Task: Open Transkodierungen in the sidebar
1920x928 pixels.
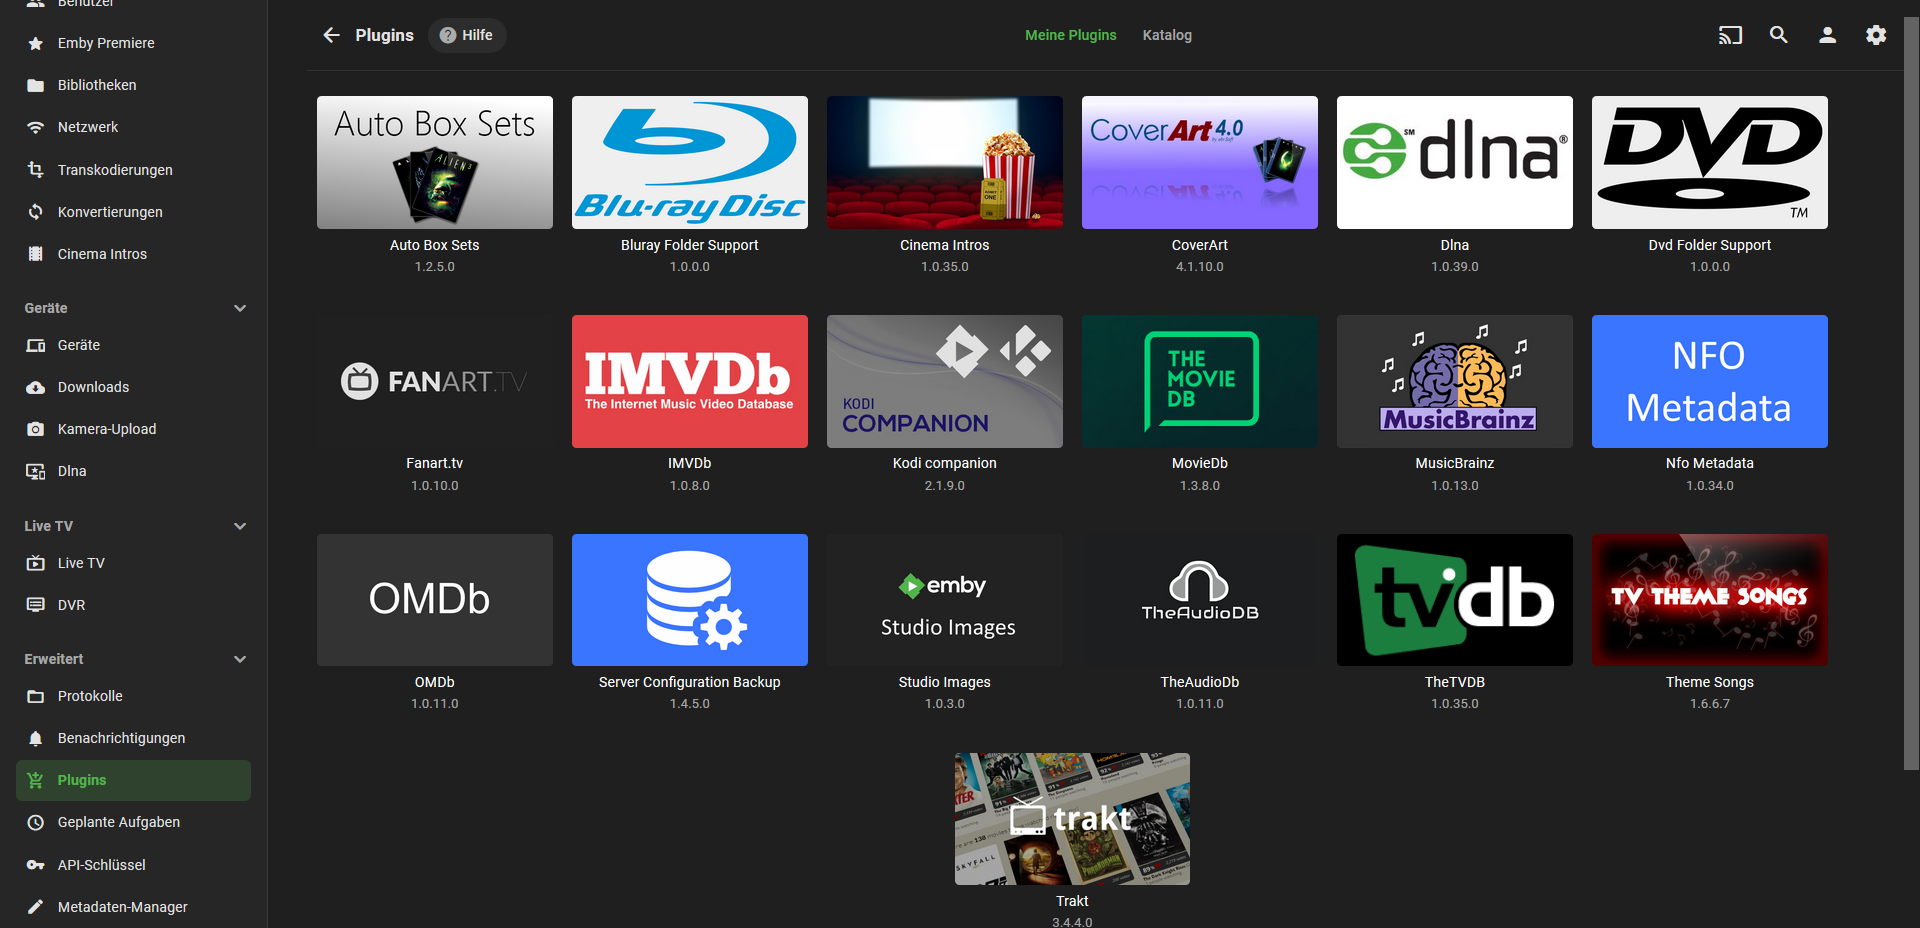Action: click(133, 170)
